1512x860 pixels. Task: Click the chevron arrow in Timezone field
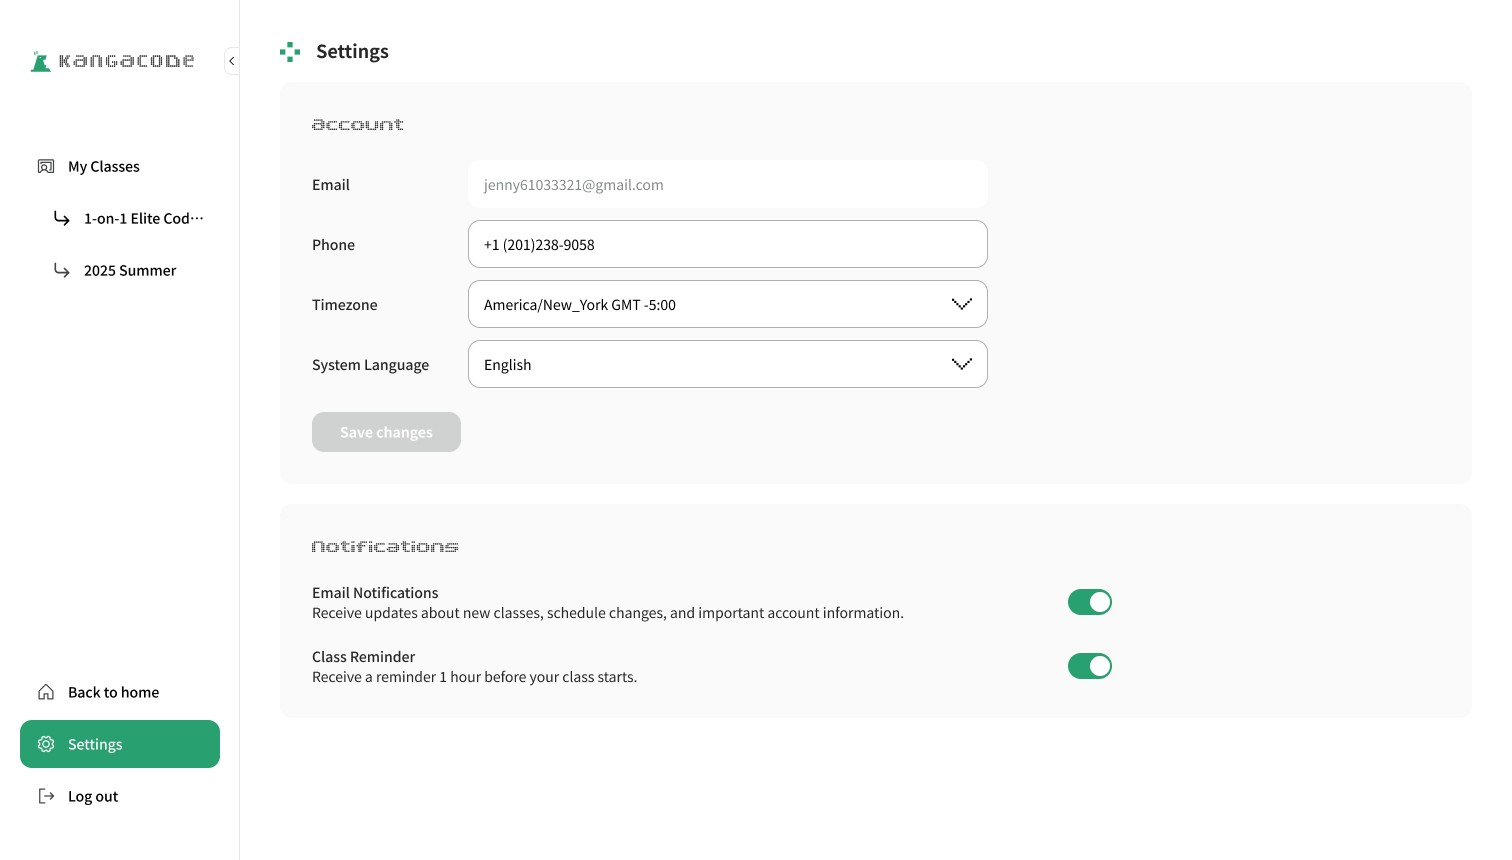(962, 304)
